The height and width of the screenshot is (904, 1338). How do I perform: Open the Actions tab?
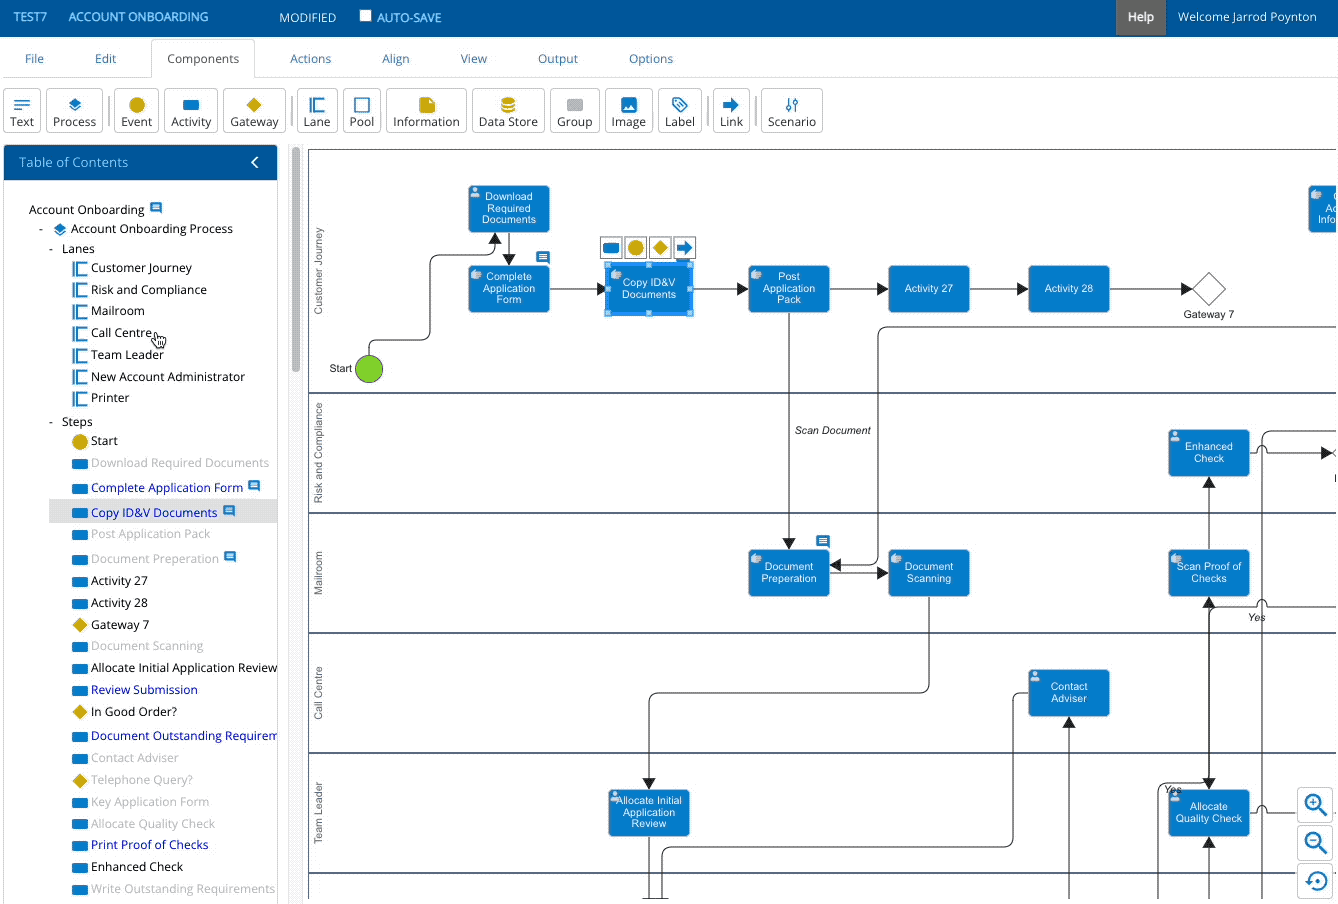pos(310,59)
